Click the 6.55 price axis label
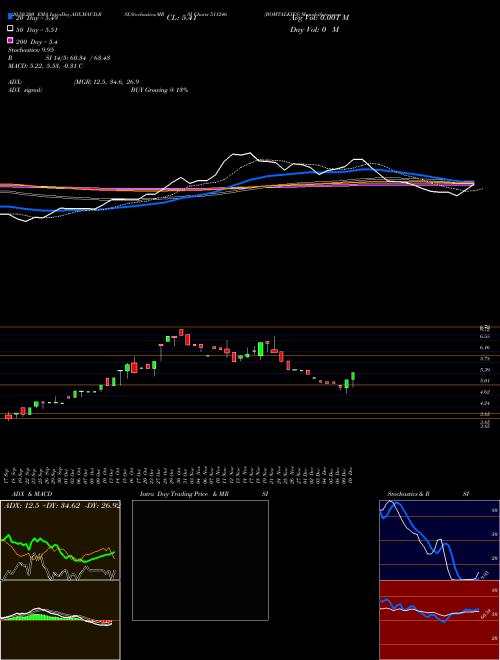500x660 pixels. coord(484,336)
